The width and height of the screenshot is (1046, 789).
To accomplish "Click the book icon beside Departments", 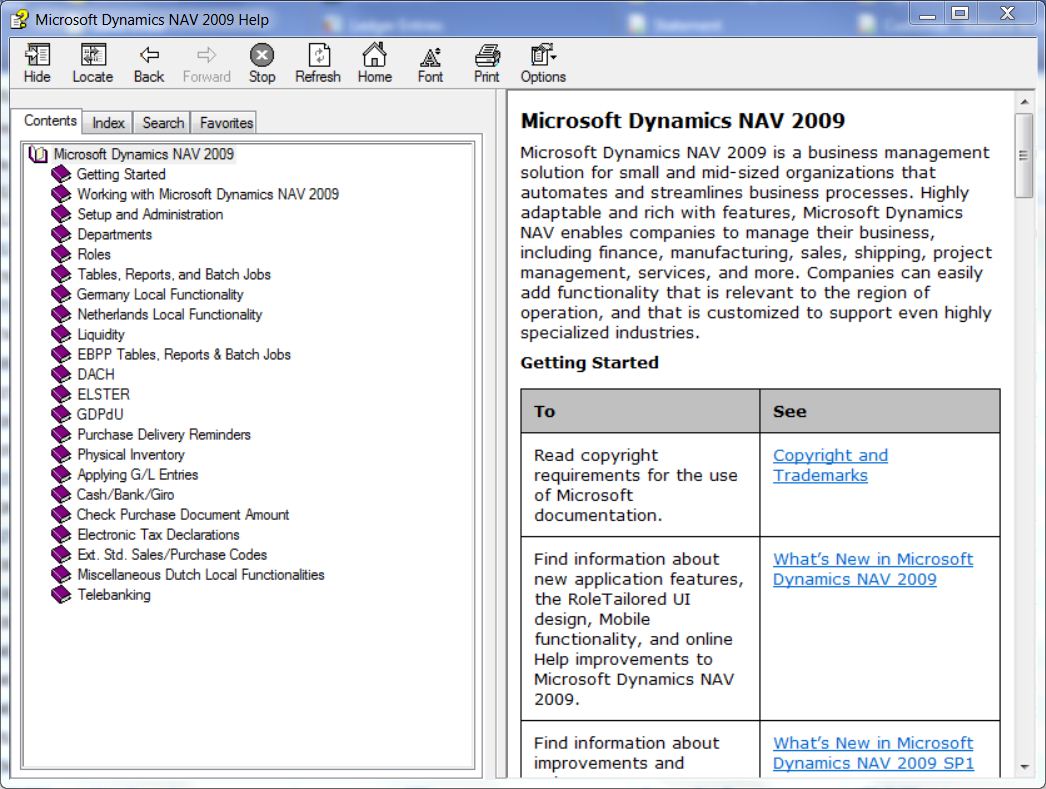I will (x=61, y=235).
